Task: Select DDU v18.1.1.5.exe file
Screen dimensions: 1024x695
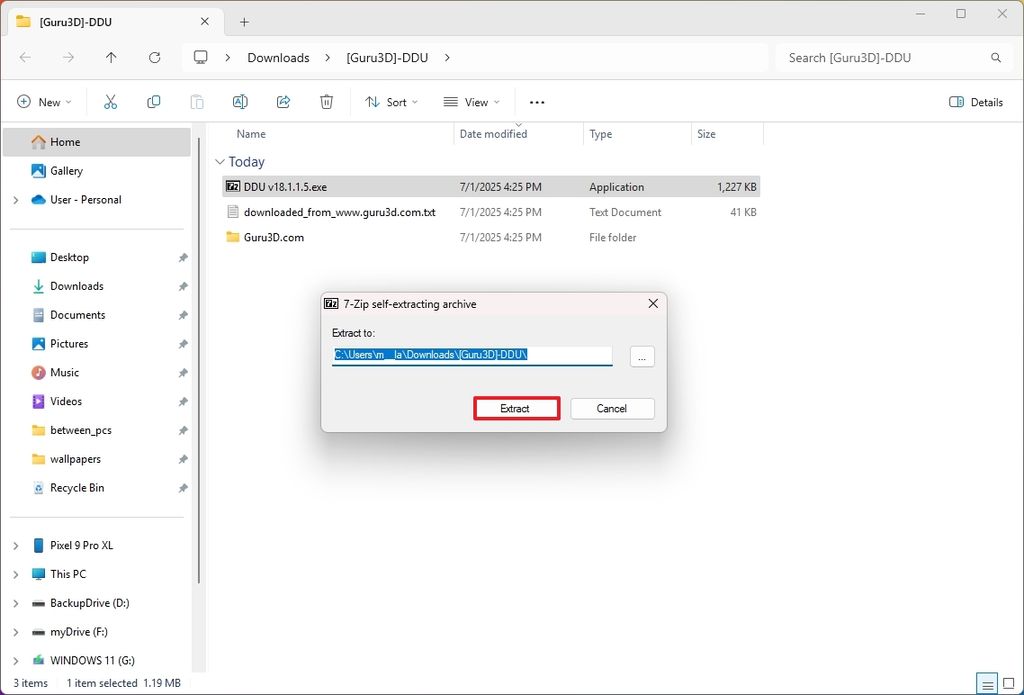Action: click(491, 186)
